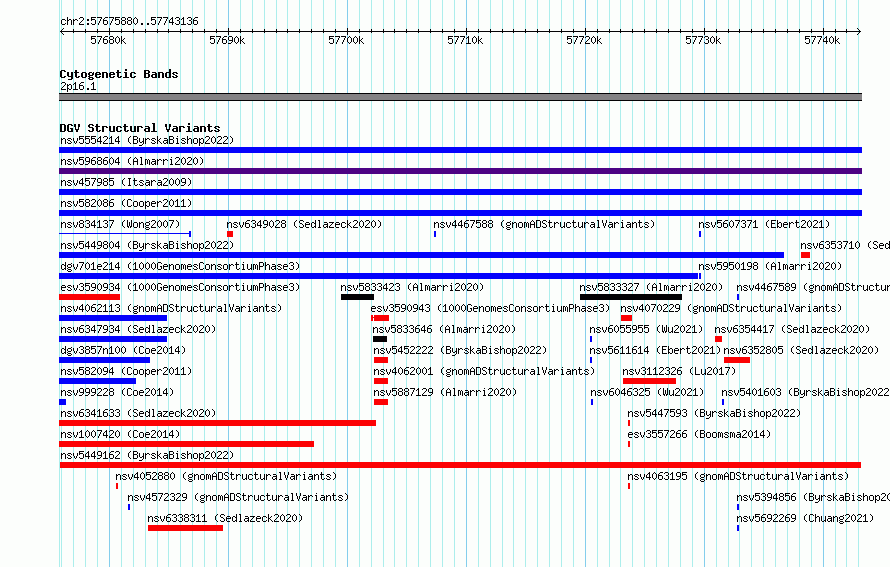
Task: Click the blue nsv582094 variant bar
Action: pos(98,381)
